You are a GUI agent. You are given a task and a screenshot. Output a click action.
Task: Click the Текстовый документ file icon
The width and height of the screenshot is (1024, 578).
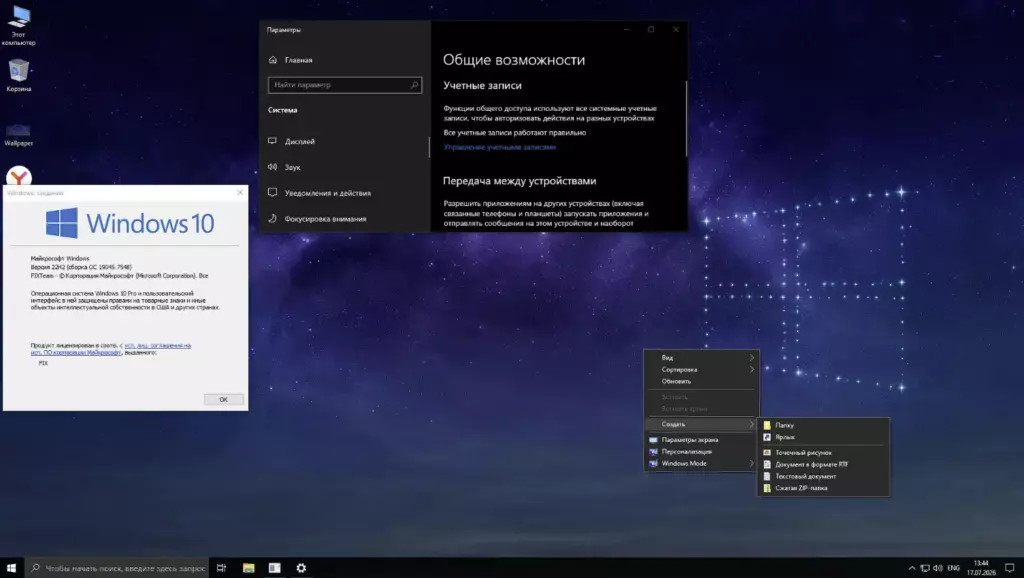767,476
